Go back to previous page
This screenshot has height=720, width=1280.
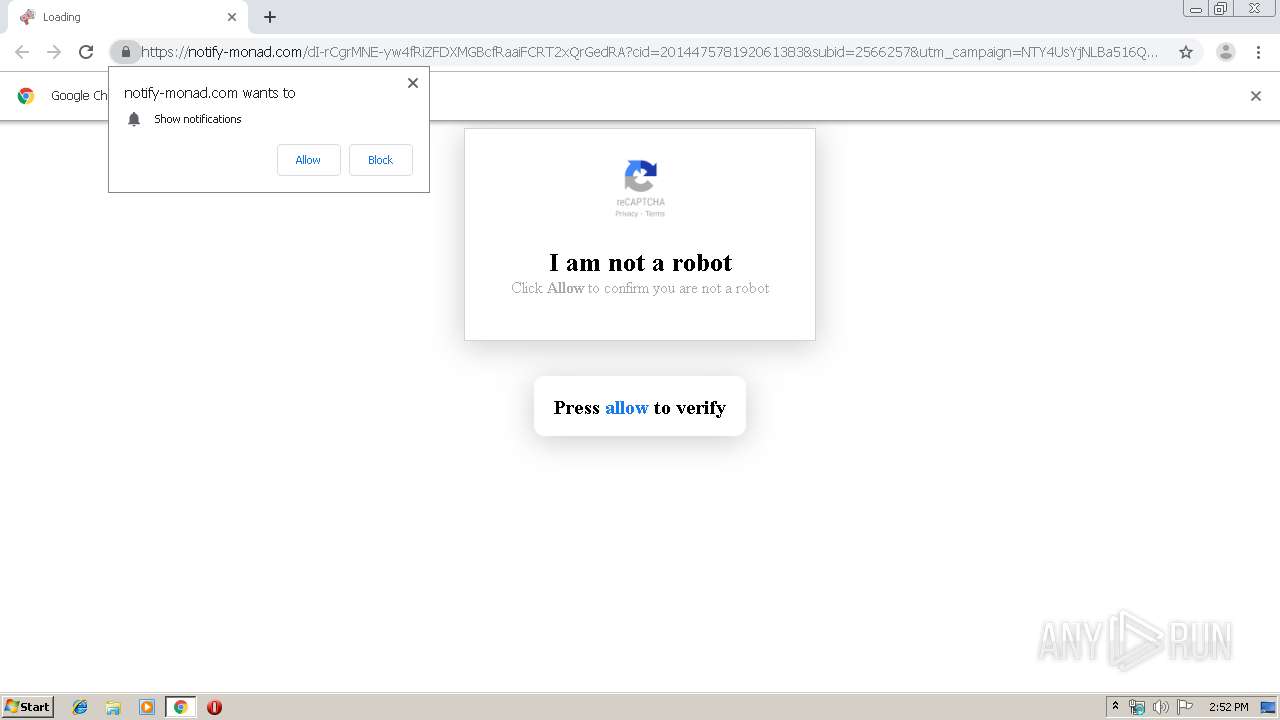pyautogui.click(x=22, y=52)
